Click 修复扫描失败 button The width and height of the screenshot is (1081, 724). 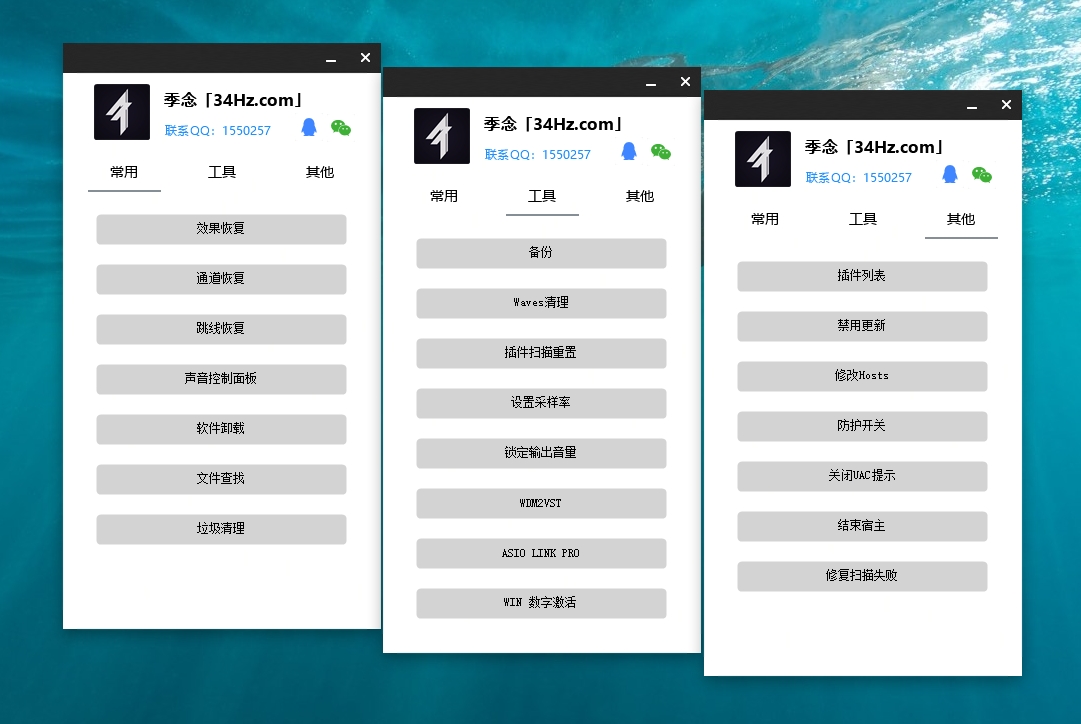point(862,576)
